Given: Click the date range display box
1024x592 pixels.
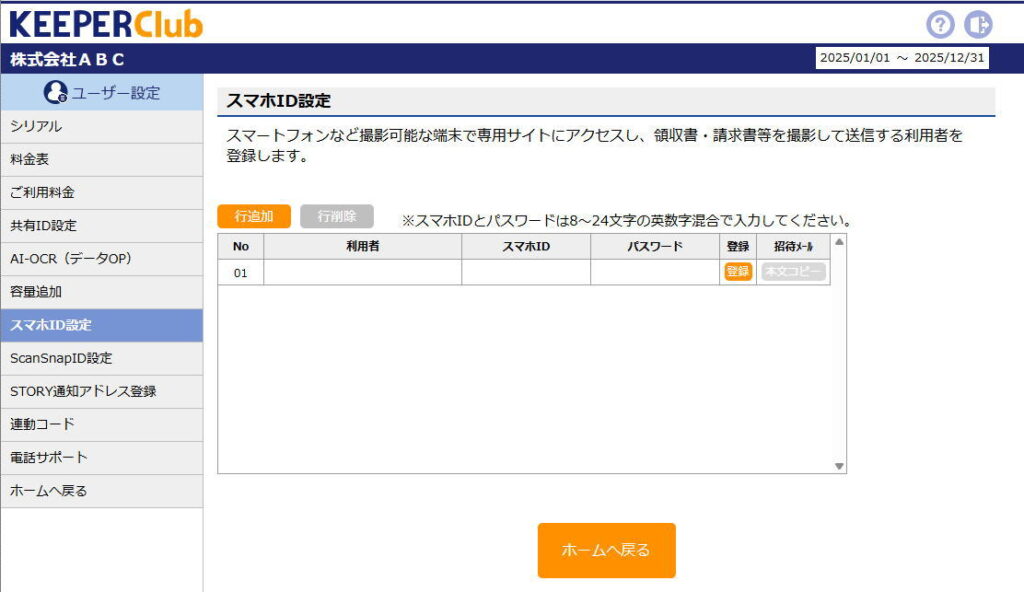Looking at the screenshot, I should (902, 58).
